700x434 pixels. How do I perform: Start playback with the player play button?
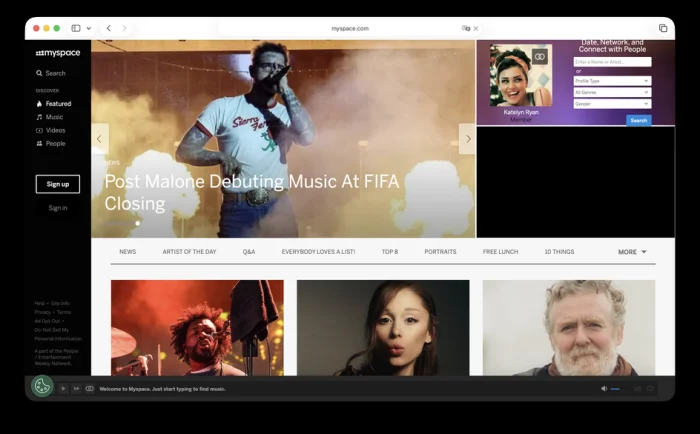click(x=63, y=389)
